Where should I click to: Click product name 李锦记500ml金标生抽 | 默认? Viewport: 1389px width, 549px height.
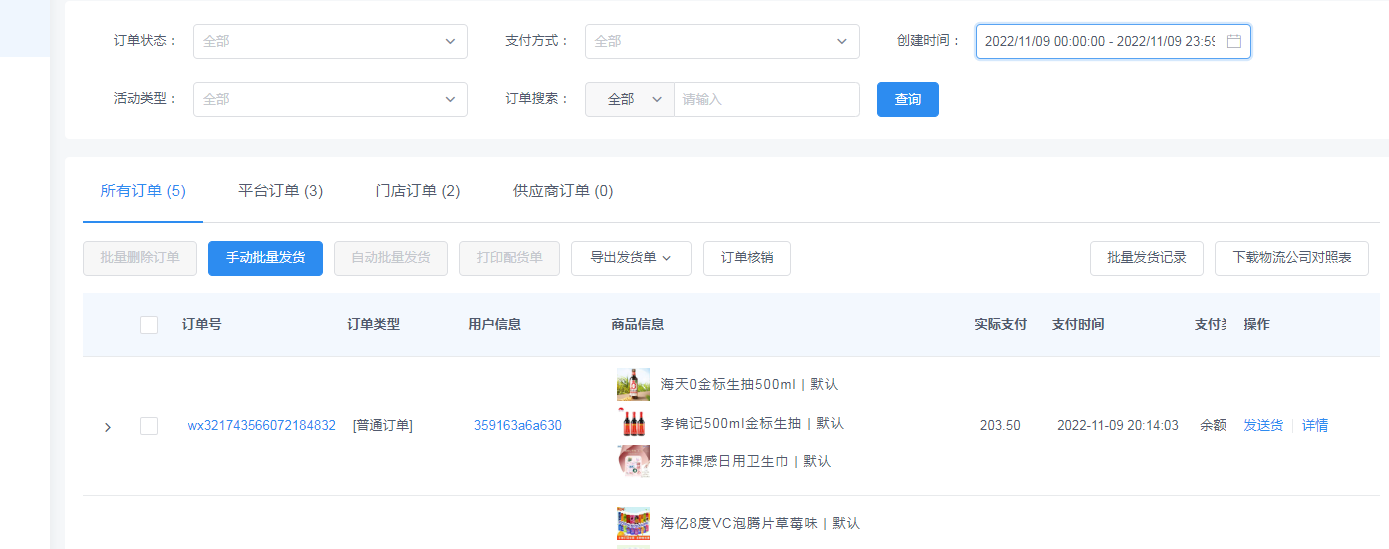click(x=752, y=423)
